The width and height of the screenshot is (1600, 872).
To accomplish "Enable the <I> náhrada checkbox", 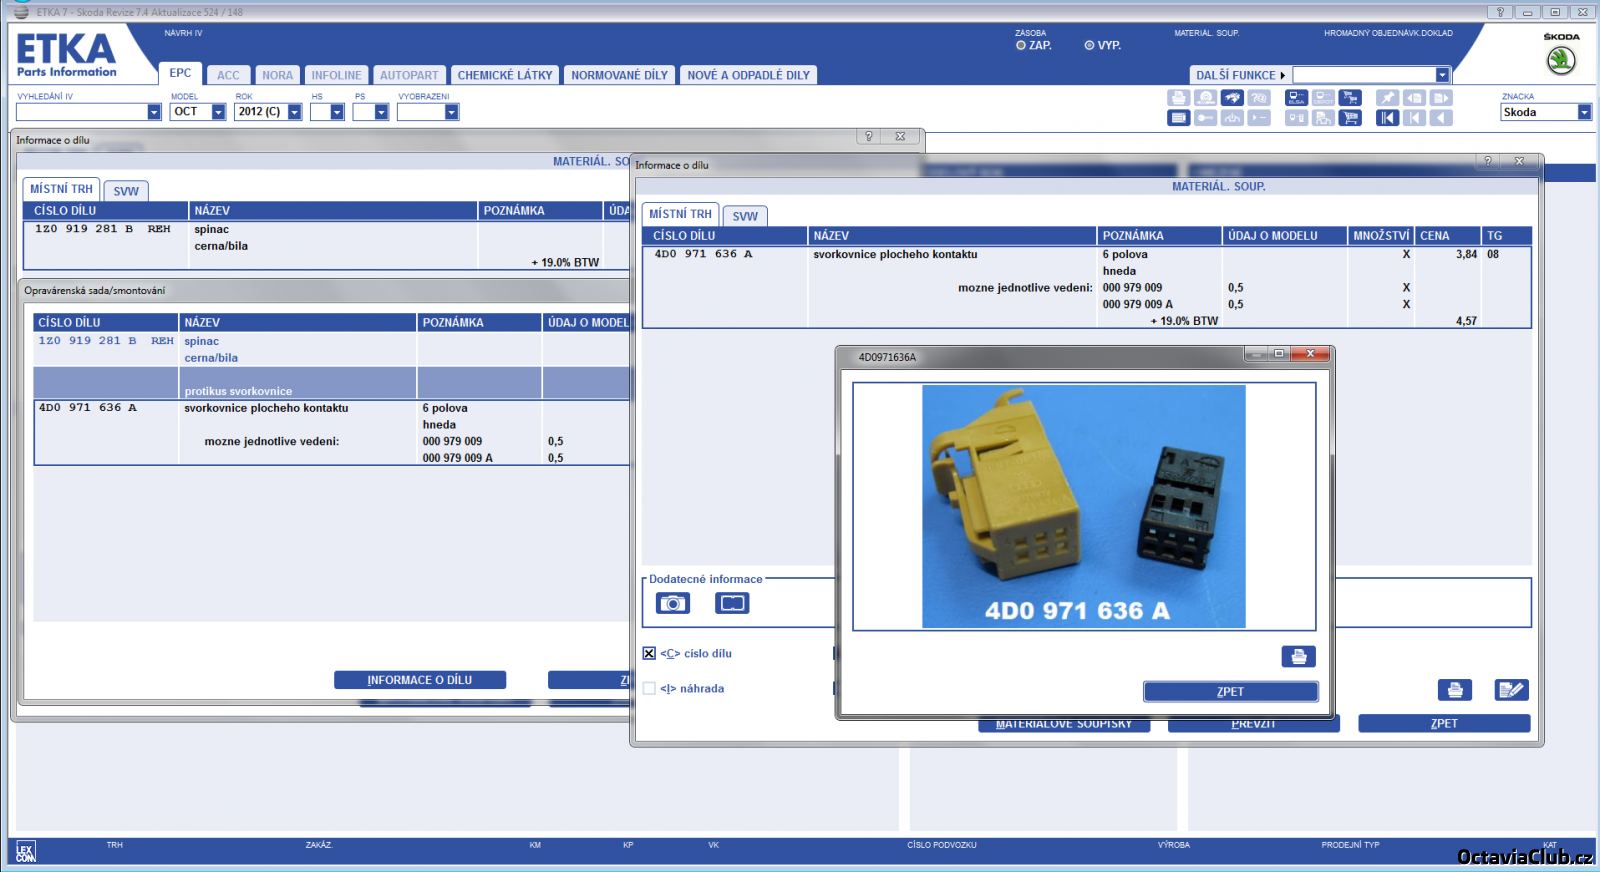I will point(649,689).
